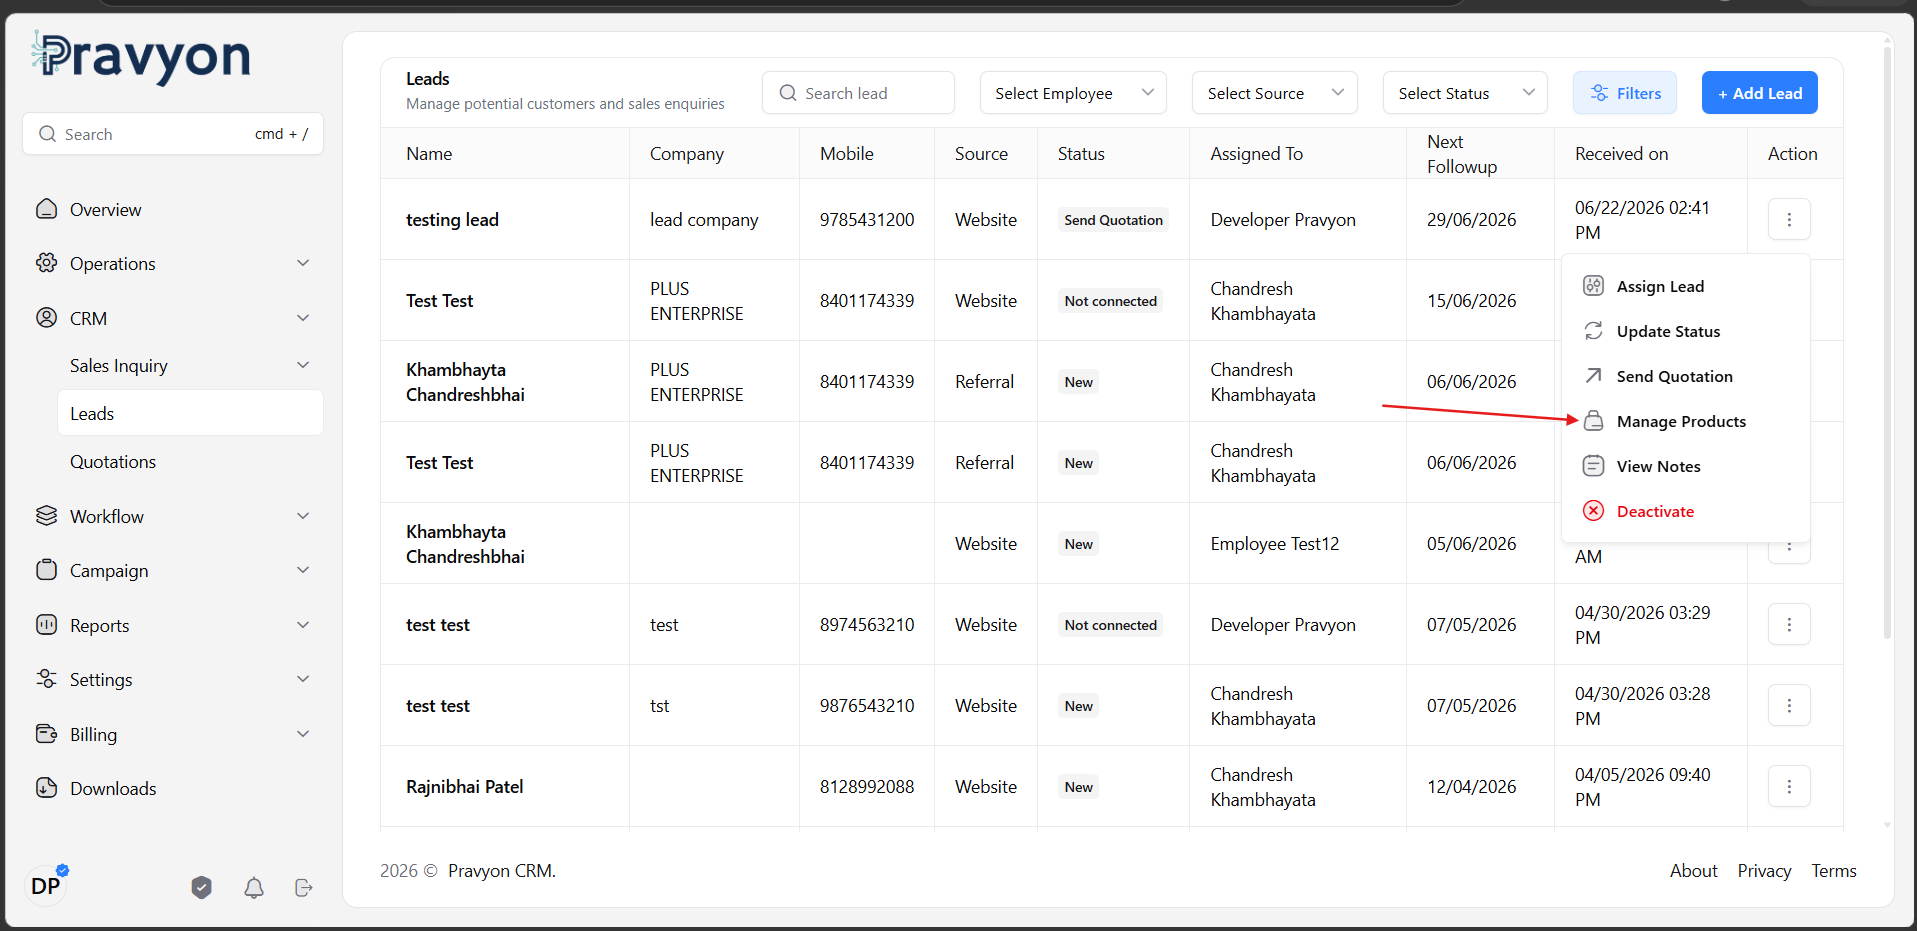Expand the Operations chevron
1917x931 pixels.
click(x=303, y=263)
